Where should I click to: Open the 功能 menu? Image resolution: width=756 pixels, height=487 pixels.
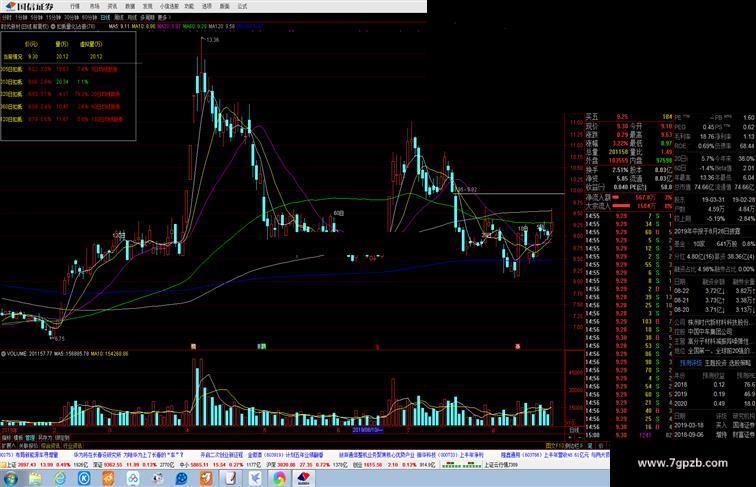pos(189,6)
